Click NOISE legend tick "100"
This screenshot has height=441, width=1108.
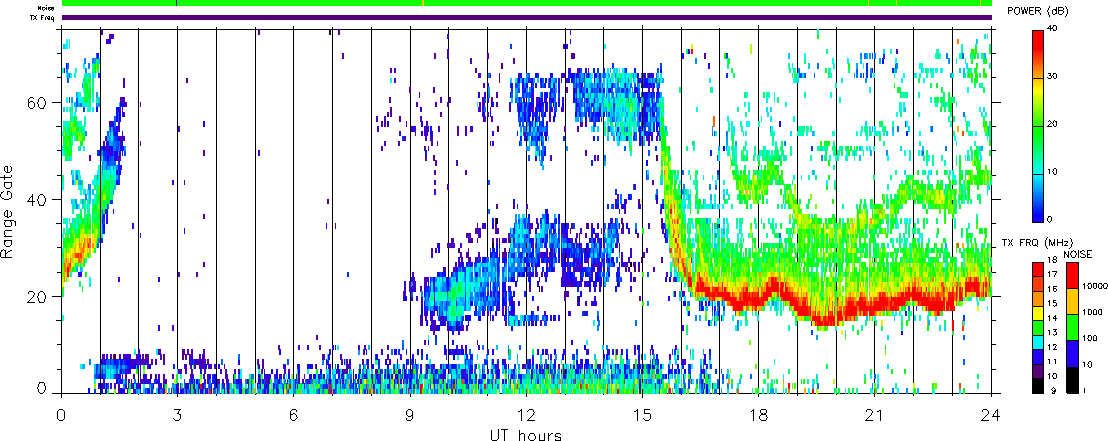tap(1090, 338)
